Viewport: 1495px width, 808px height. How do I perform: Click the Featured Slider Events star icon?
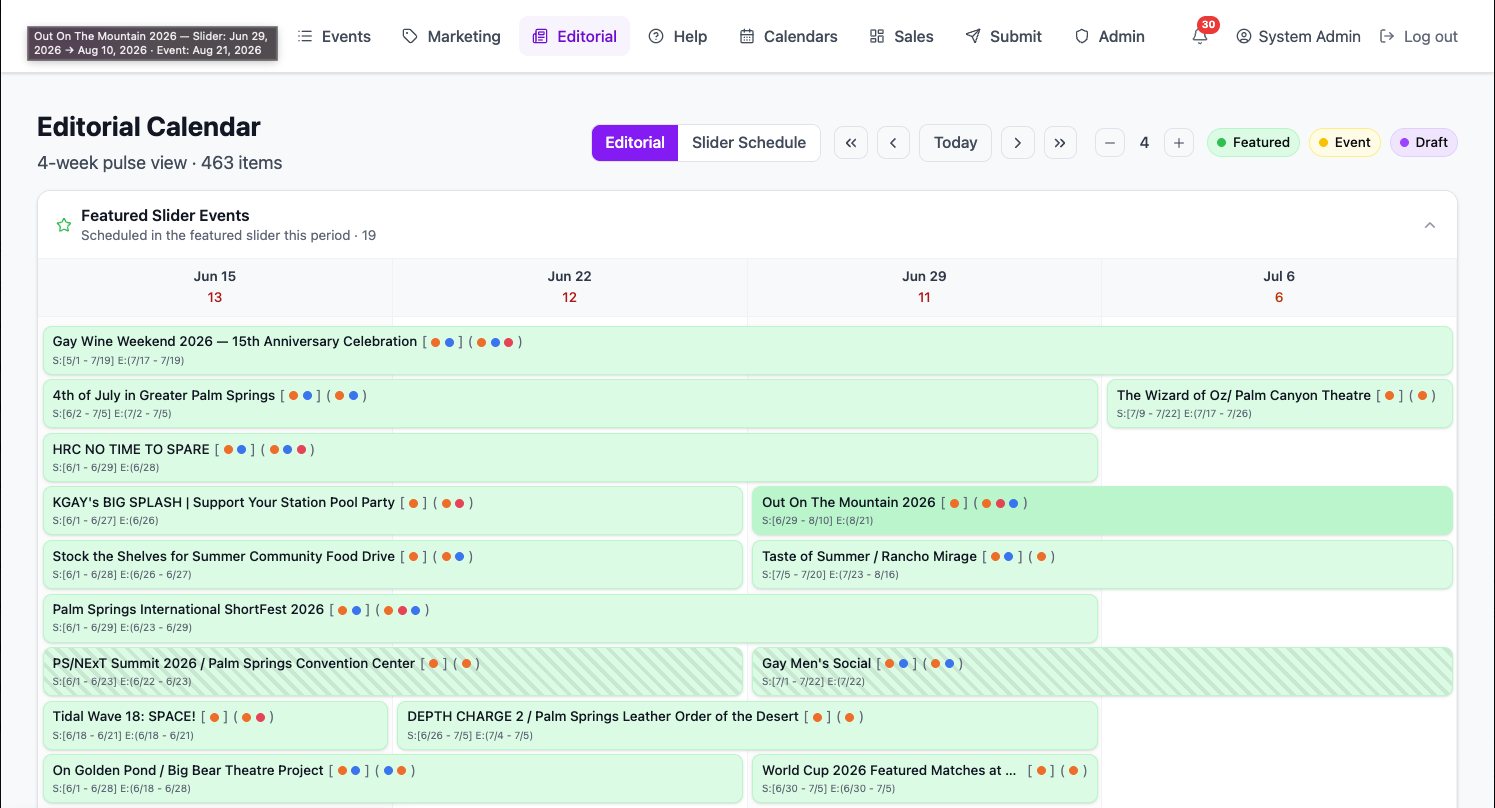click(64, 225)
